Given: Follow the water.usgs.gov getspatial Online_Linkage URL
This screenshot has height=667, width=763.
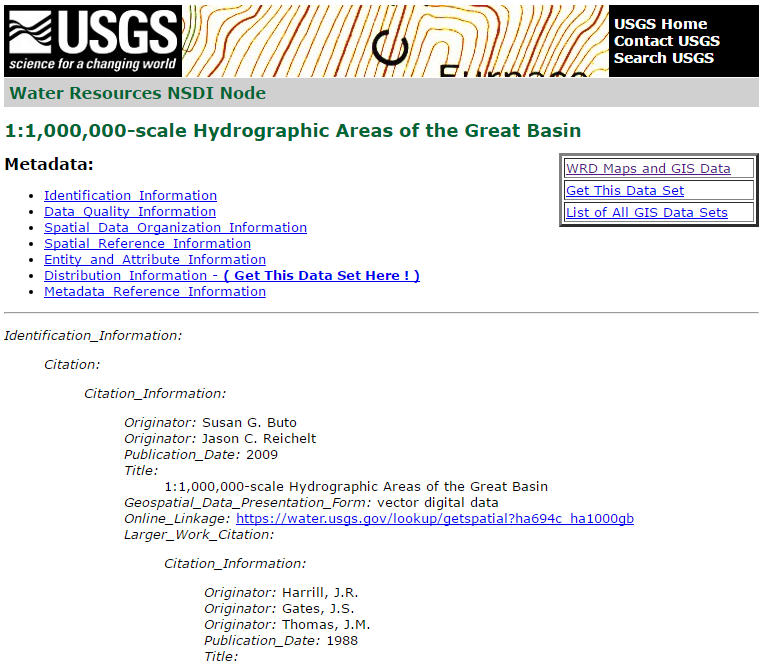Looking at the screenshot, I should point(435,519).
